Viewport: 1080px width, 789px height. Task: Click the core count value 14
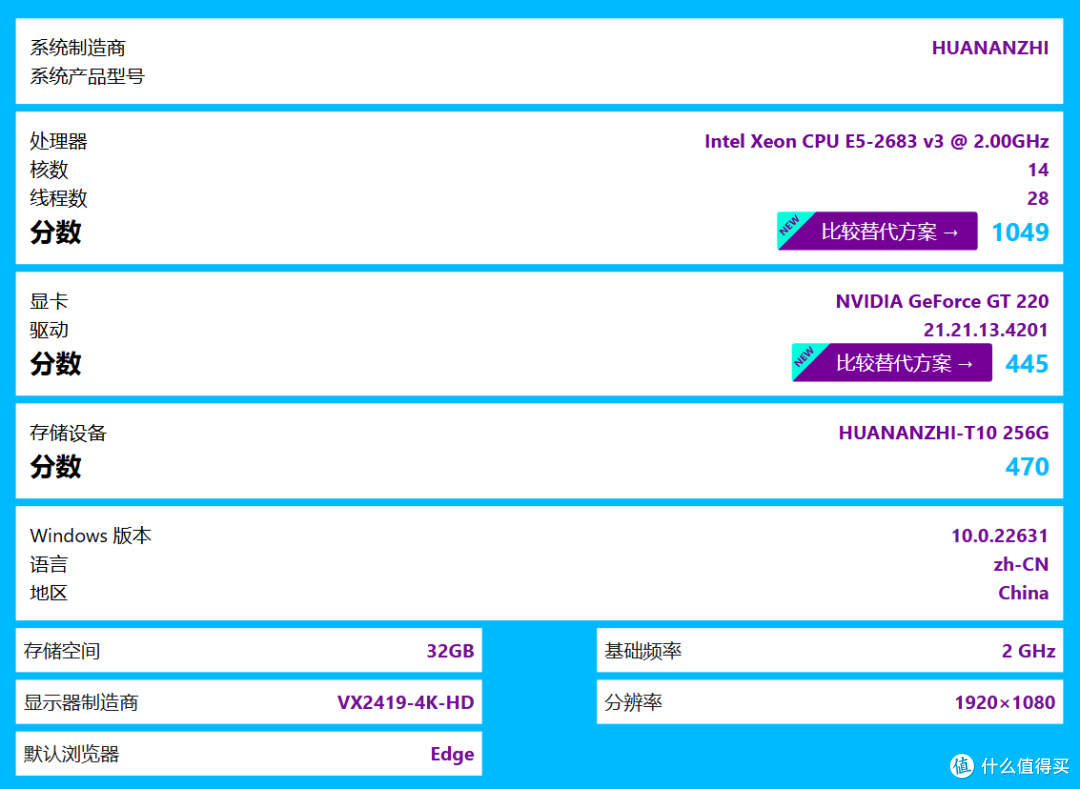(x=1038, y=170)
